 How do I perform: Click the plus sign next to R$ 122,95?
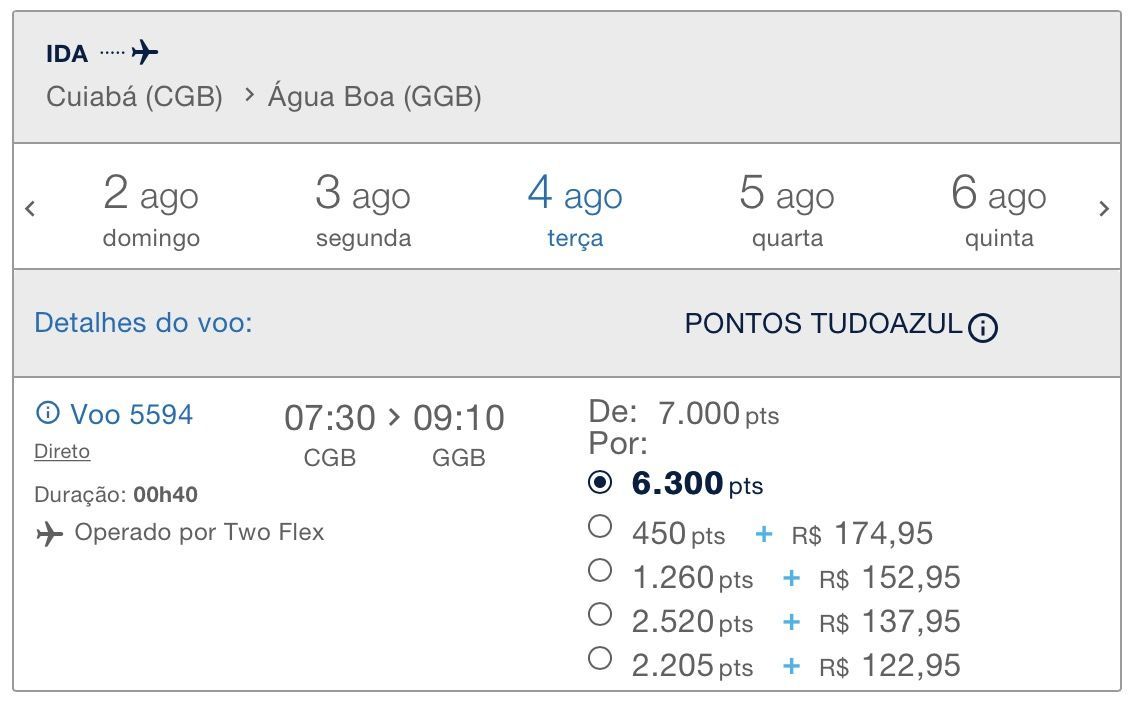pos(791,666)
